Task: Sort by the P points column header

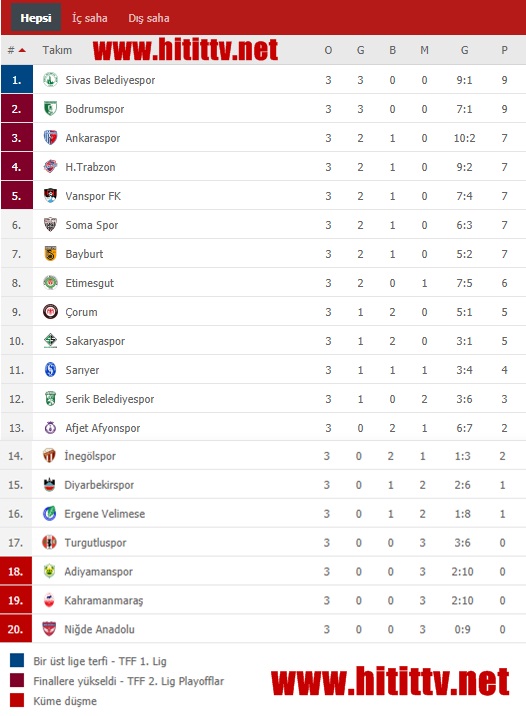Action: 504,50
